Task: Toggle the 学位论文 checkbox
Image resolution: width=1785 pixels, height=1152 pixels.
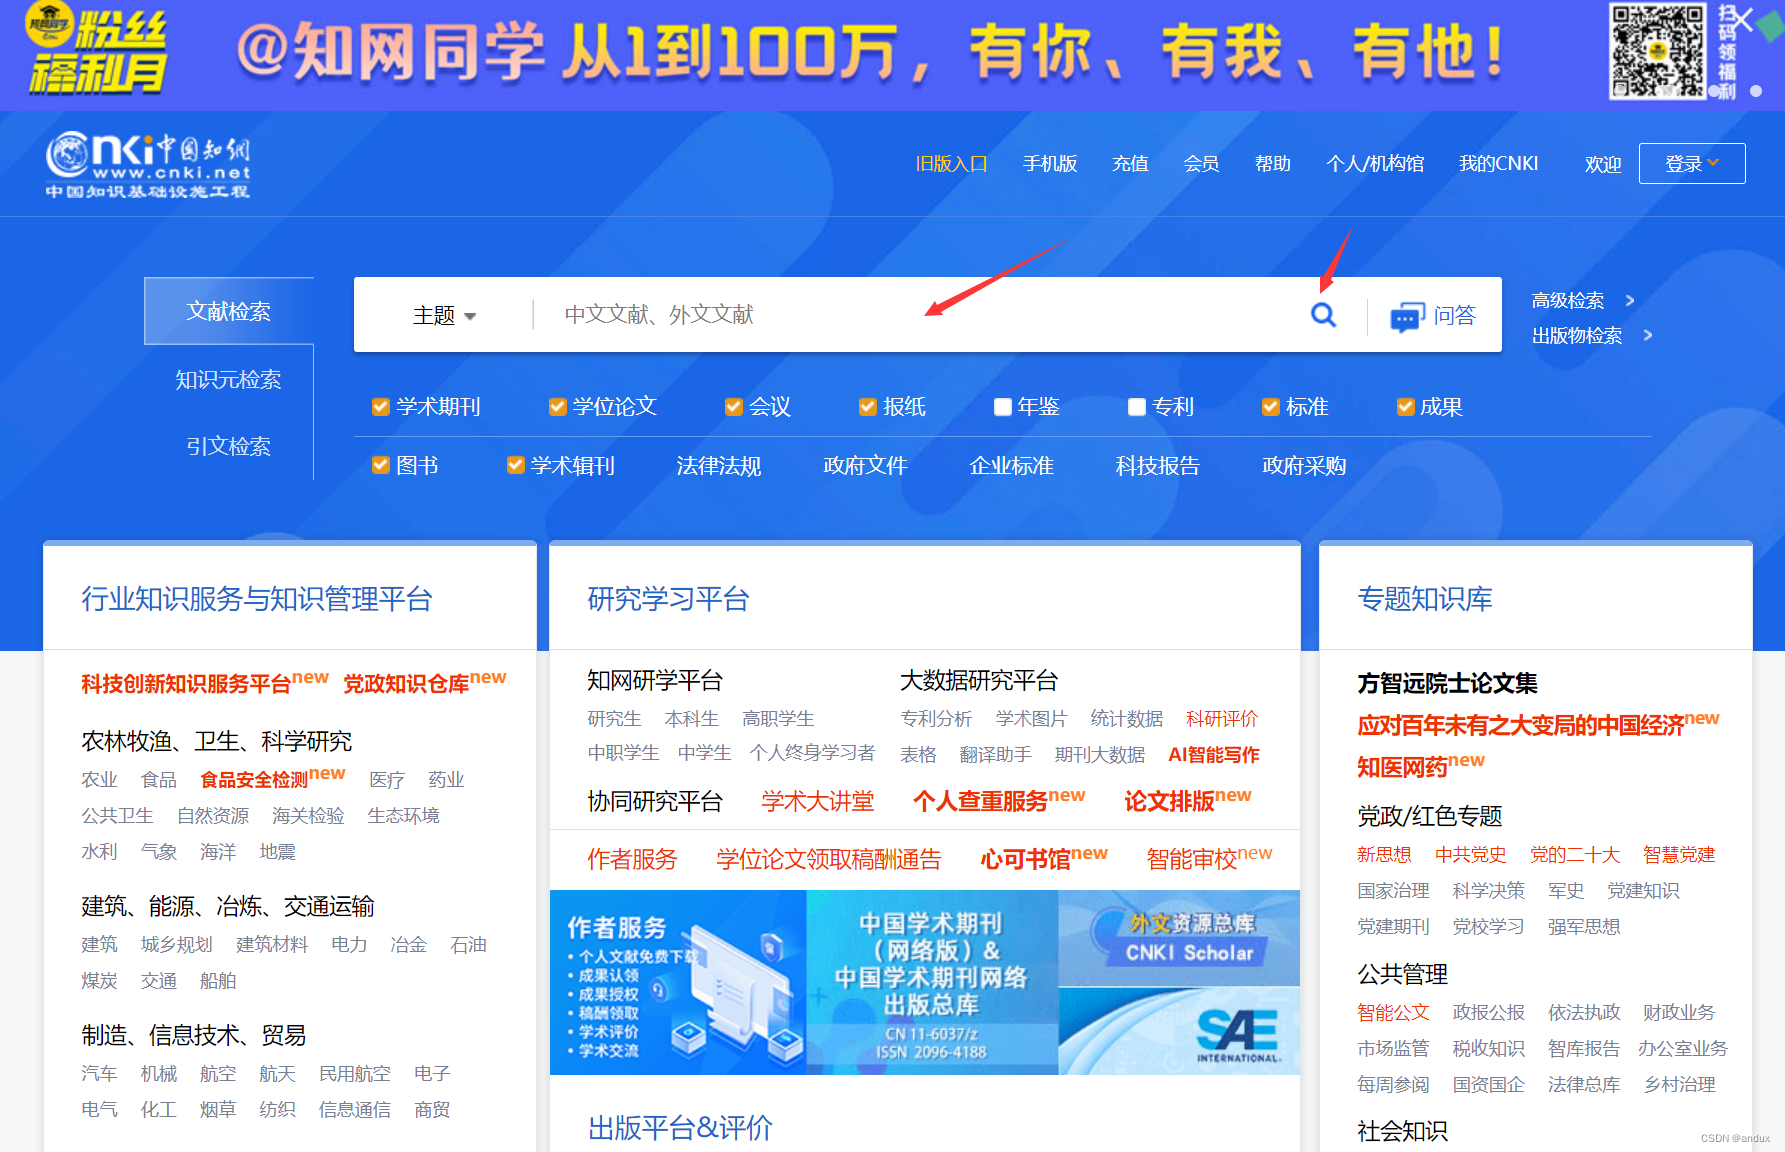Action: (557, 407)
